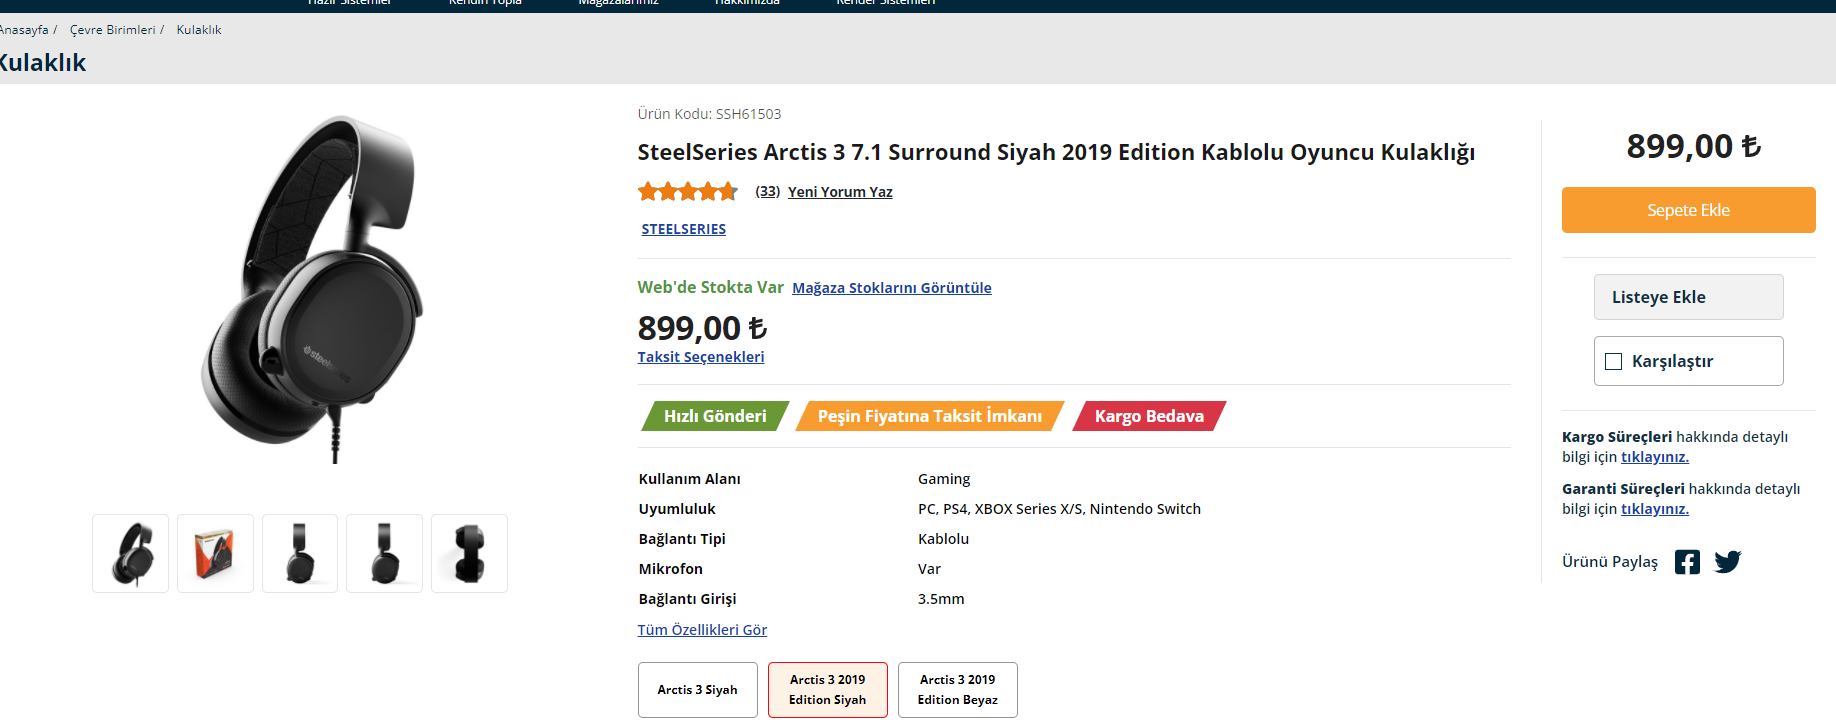Choose Arctis 3 2019 Edition Beyaz variant

[957, 690]
